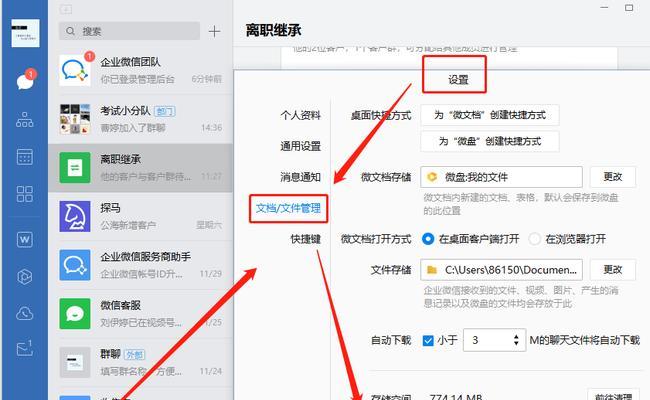650x400 pixels.
Task: Click the user avatar at top of sidebar
Action: [25, 33]
